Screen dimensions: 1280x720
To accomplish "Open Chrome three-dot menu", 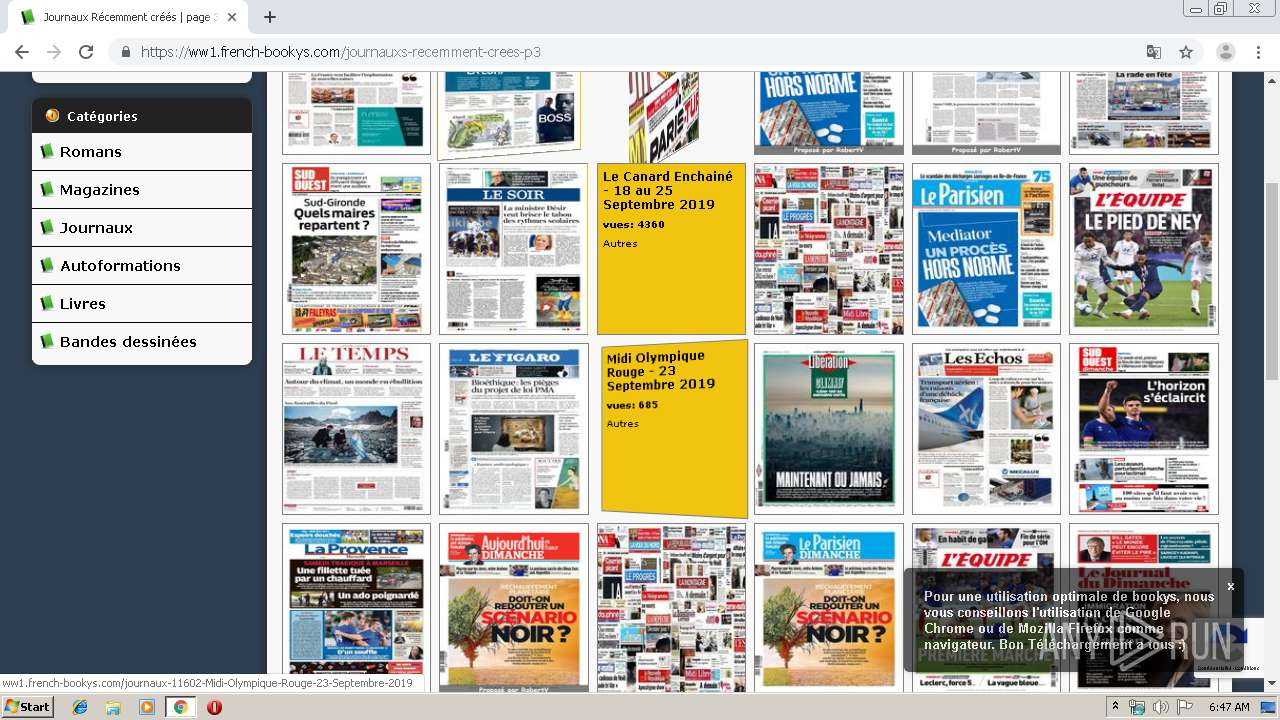I will (x=1258, y=52).
